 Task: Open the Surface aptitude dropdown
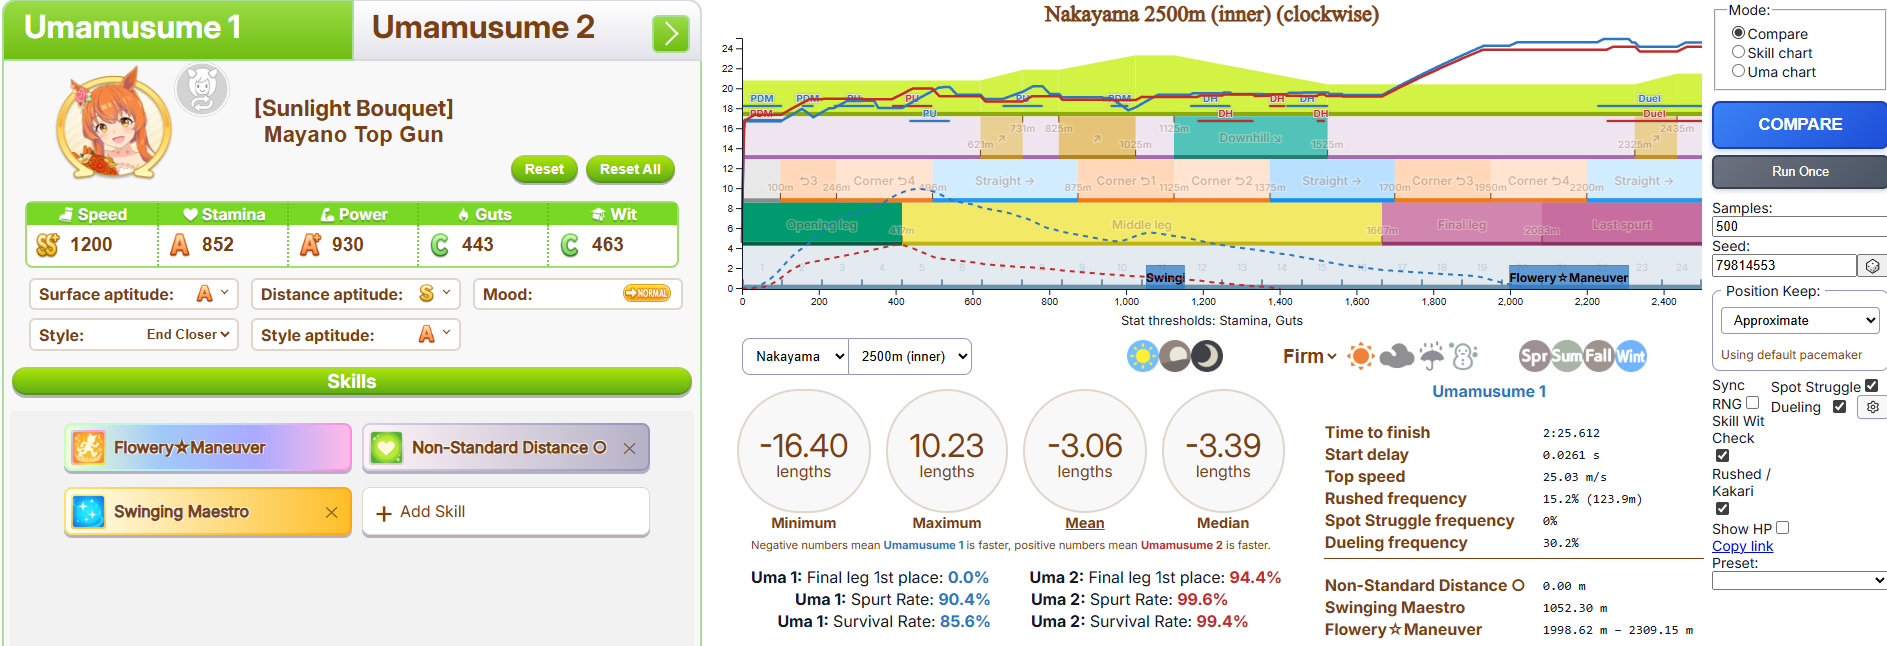(x=213, y=294)
